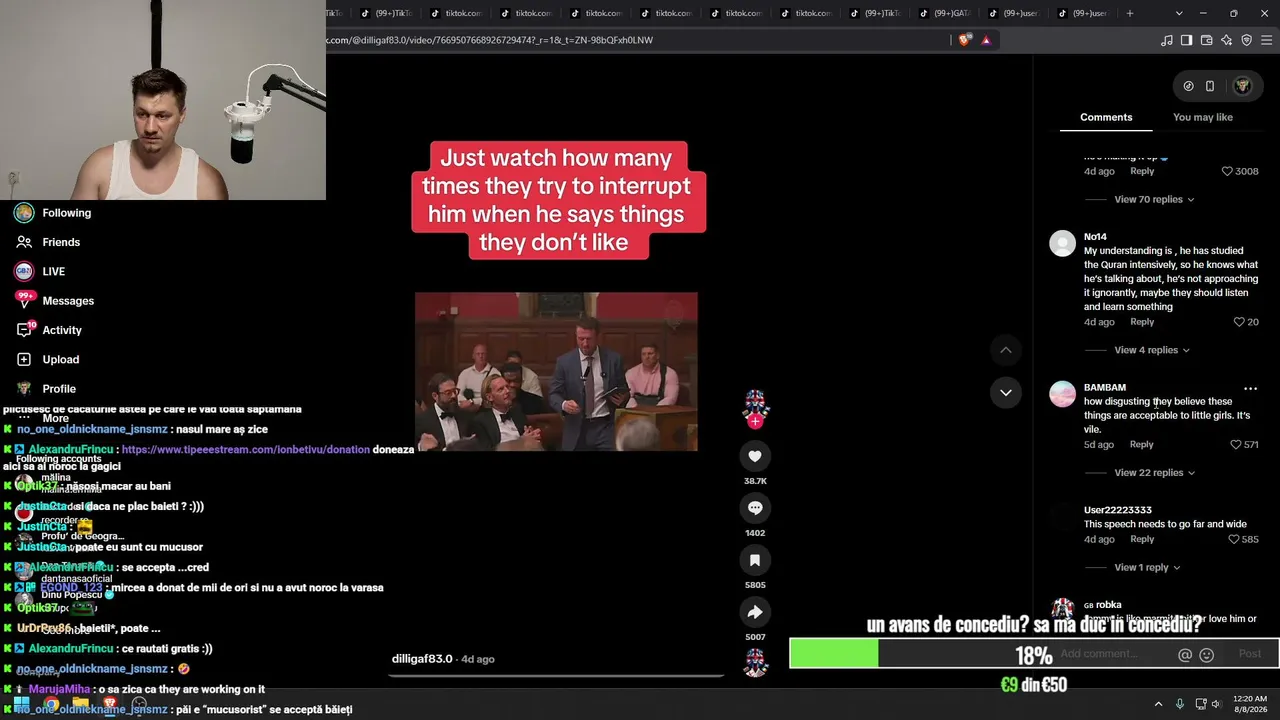Toggle the Brave sidebar panel icon
This screenshot has width=1280, height=720.
[1186, 40]
